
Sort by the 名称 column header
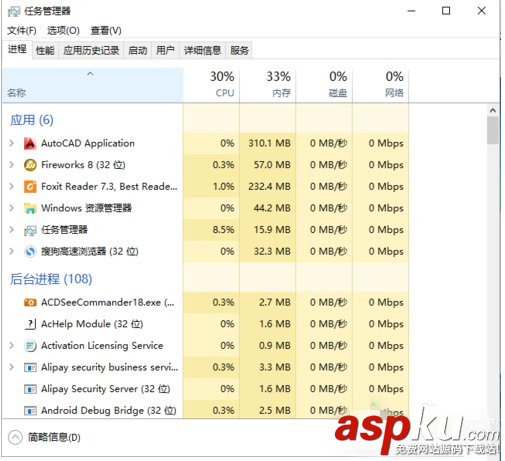click(93, 85)
